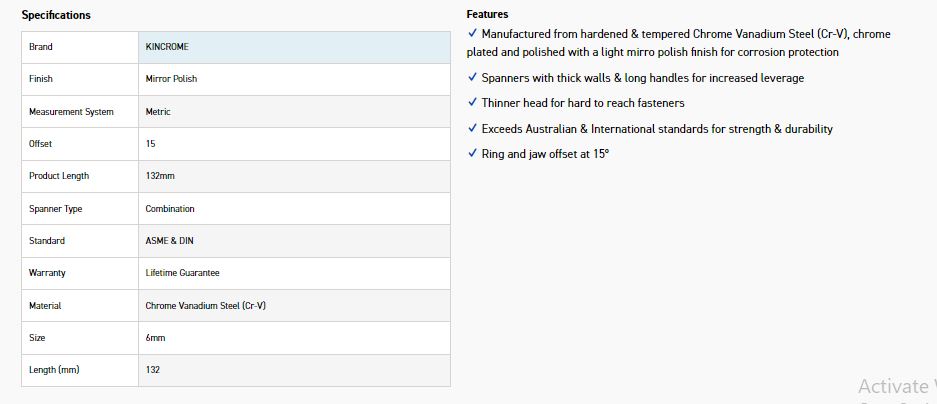Click the Offset row label
937x404 pixels.
pos(41,144)
